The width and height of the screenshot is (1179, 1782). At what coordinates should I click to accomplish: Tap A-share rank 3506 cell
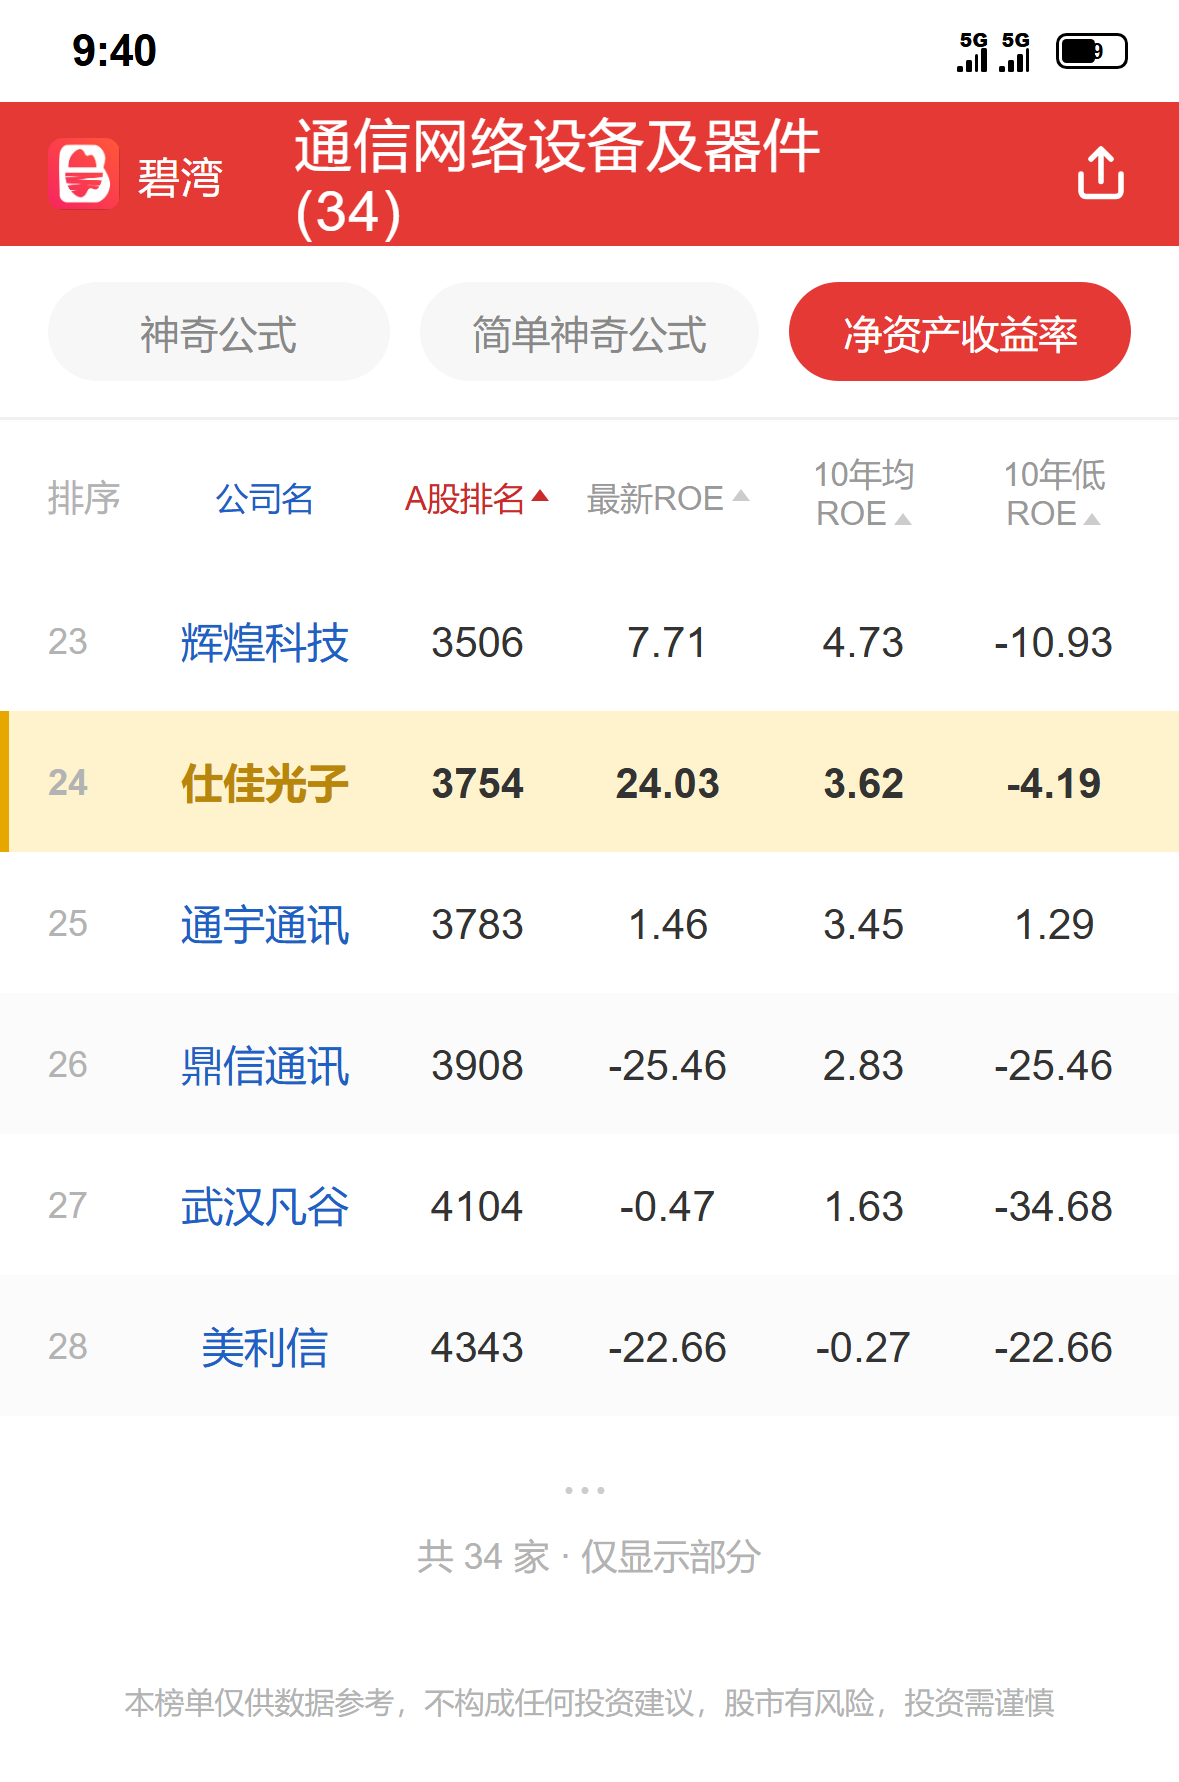tap(477, 642)
